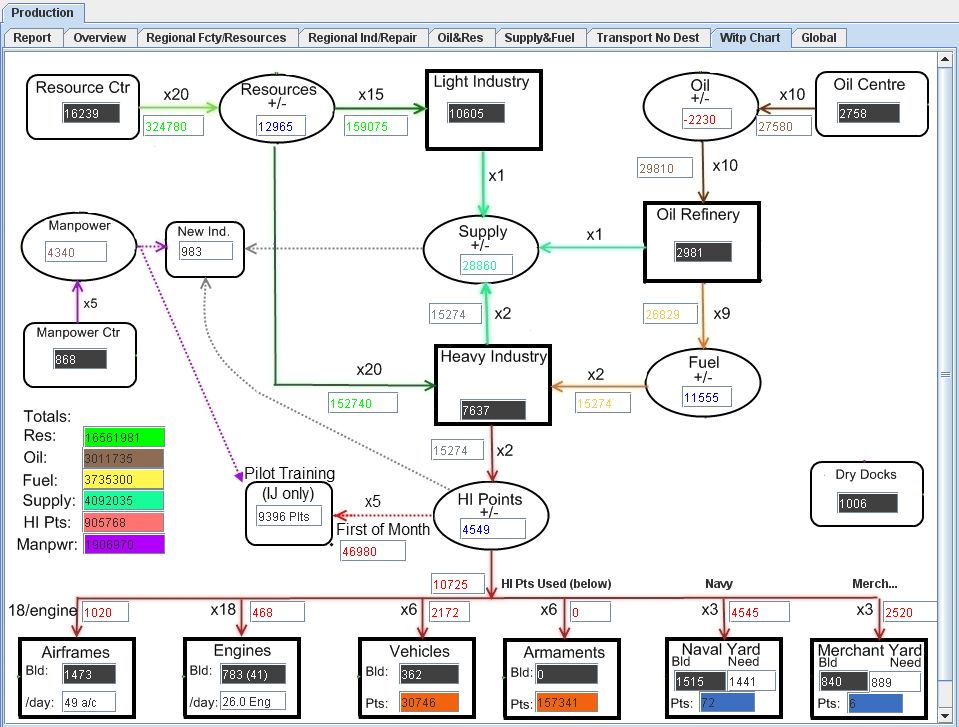Switch to the Overview tab
The width and height of the screenshot is (959, 727).
click(100, 38)
